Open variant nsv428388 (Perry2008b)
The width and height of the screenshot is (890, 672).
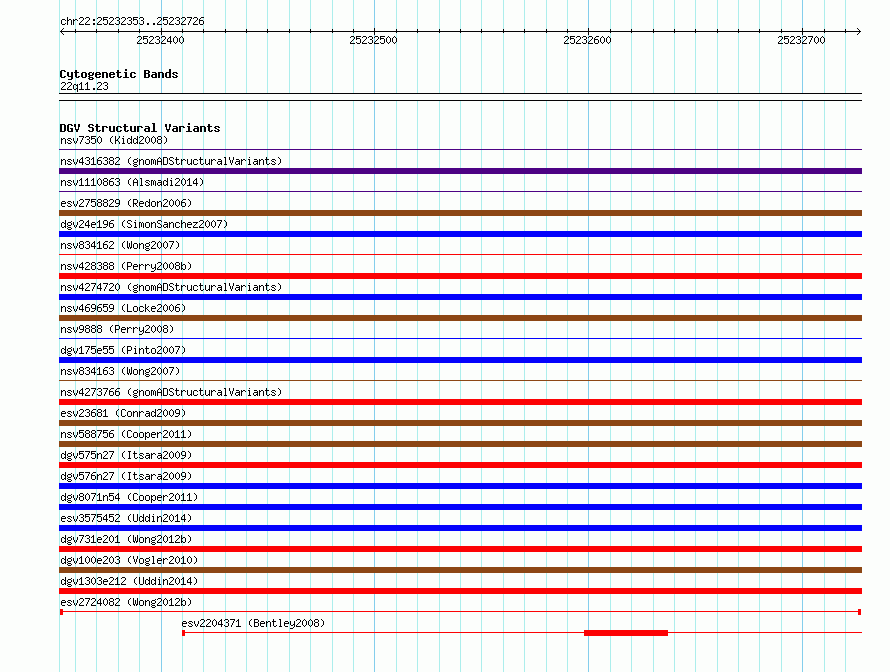pyautogui.click(x=126, y=266)
